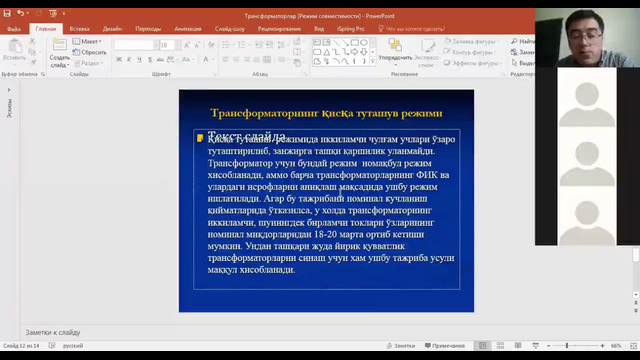Apply bulleted list
640x360 pixels.
pos(227,45)
